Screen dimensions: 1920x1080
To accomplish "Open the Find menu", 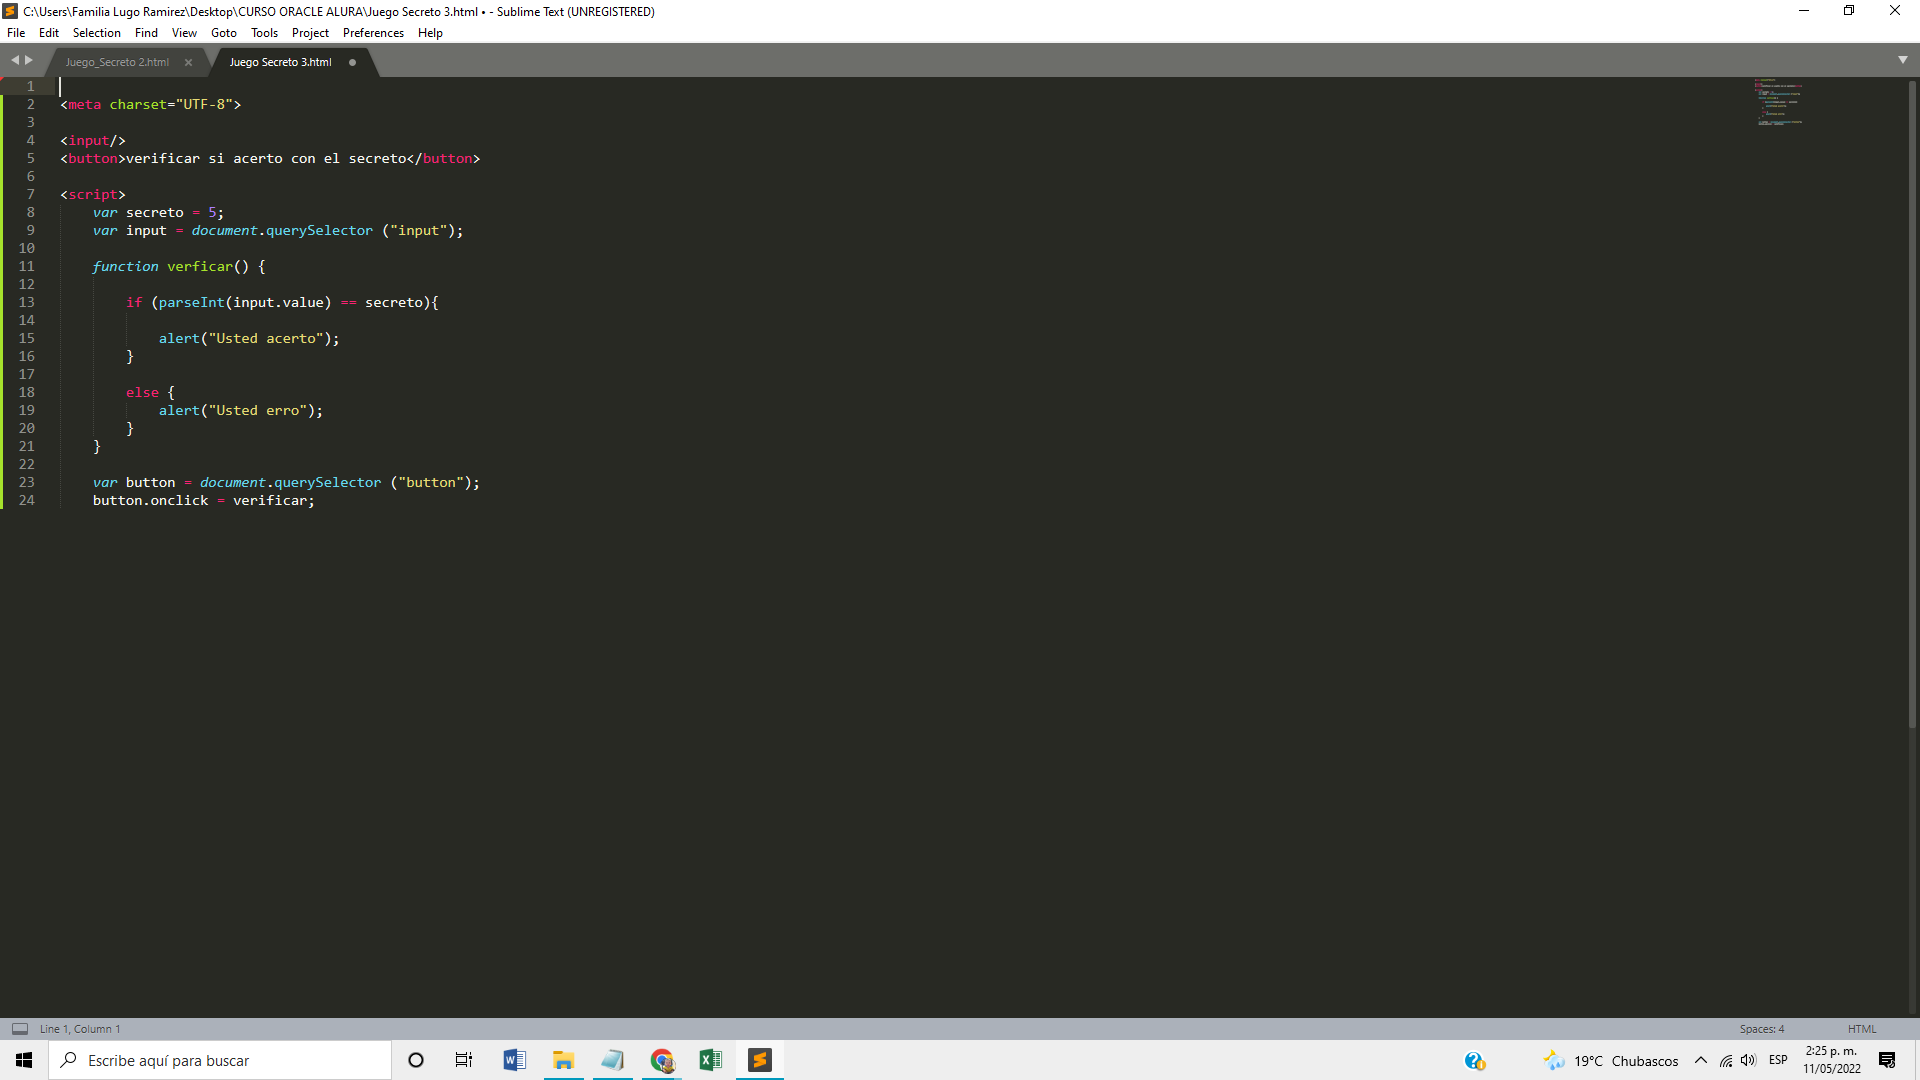I will click(x=146, y=33).
